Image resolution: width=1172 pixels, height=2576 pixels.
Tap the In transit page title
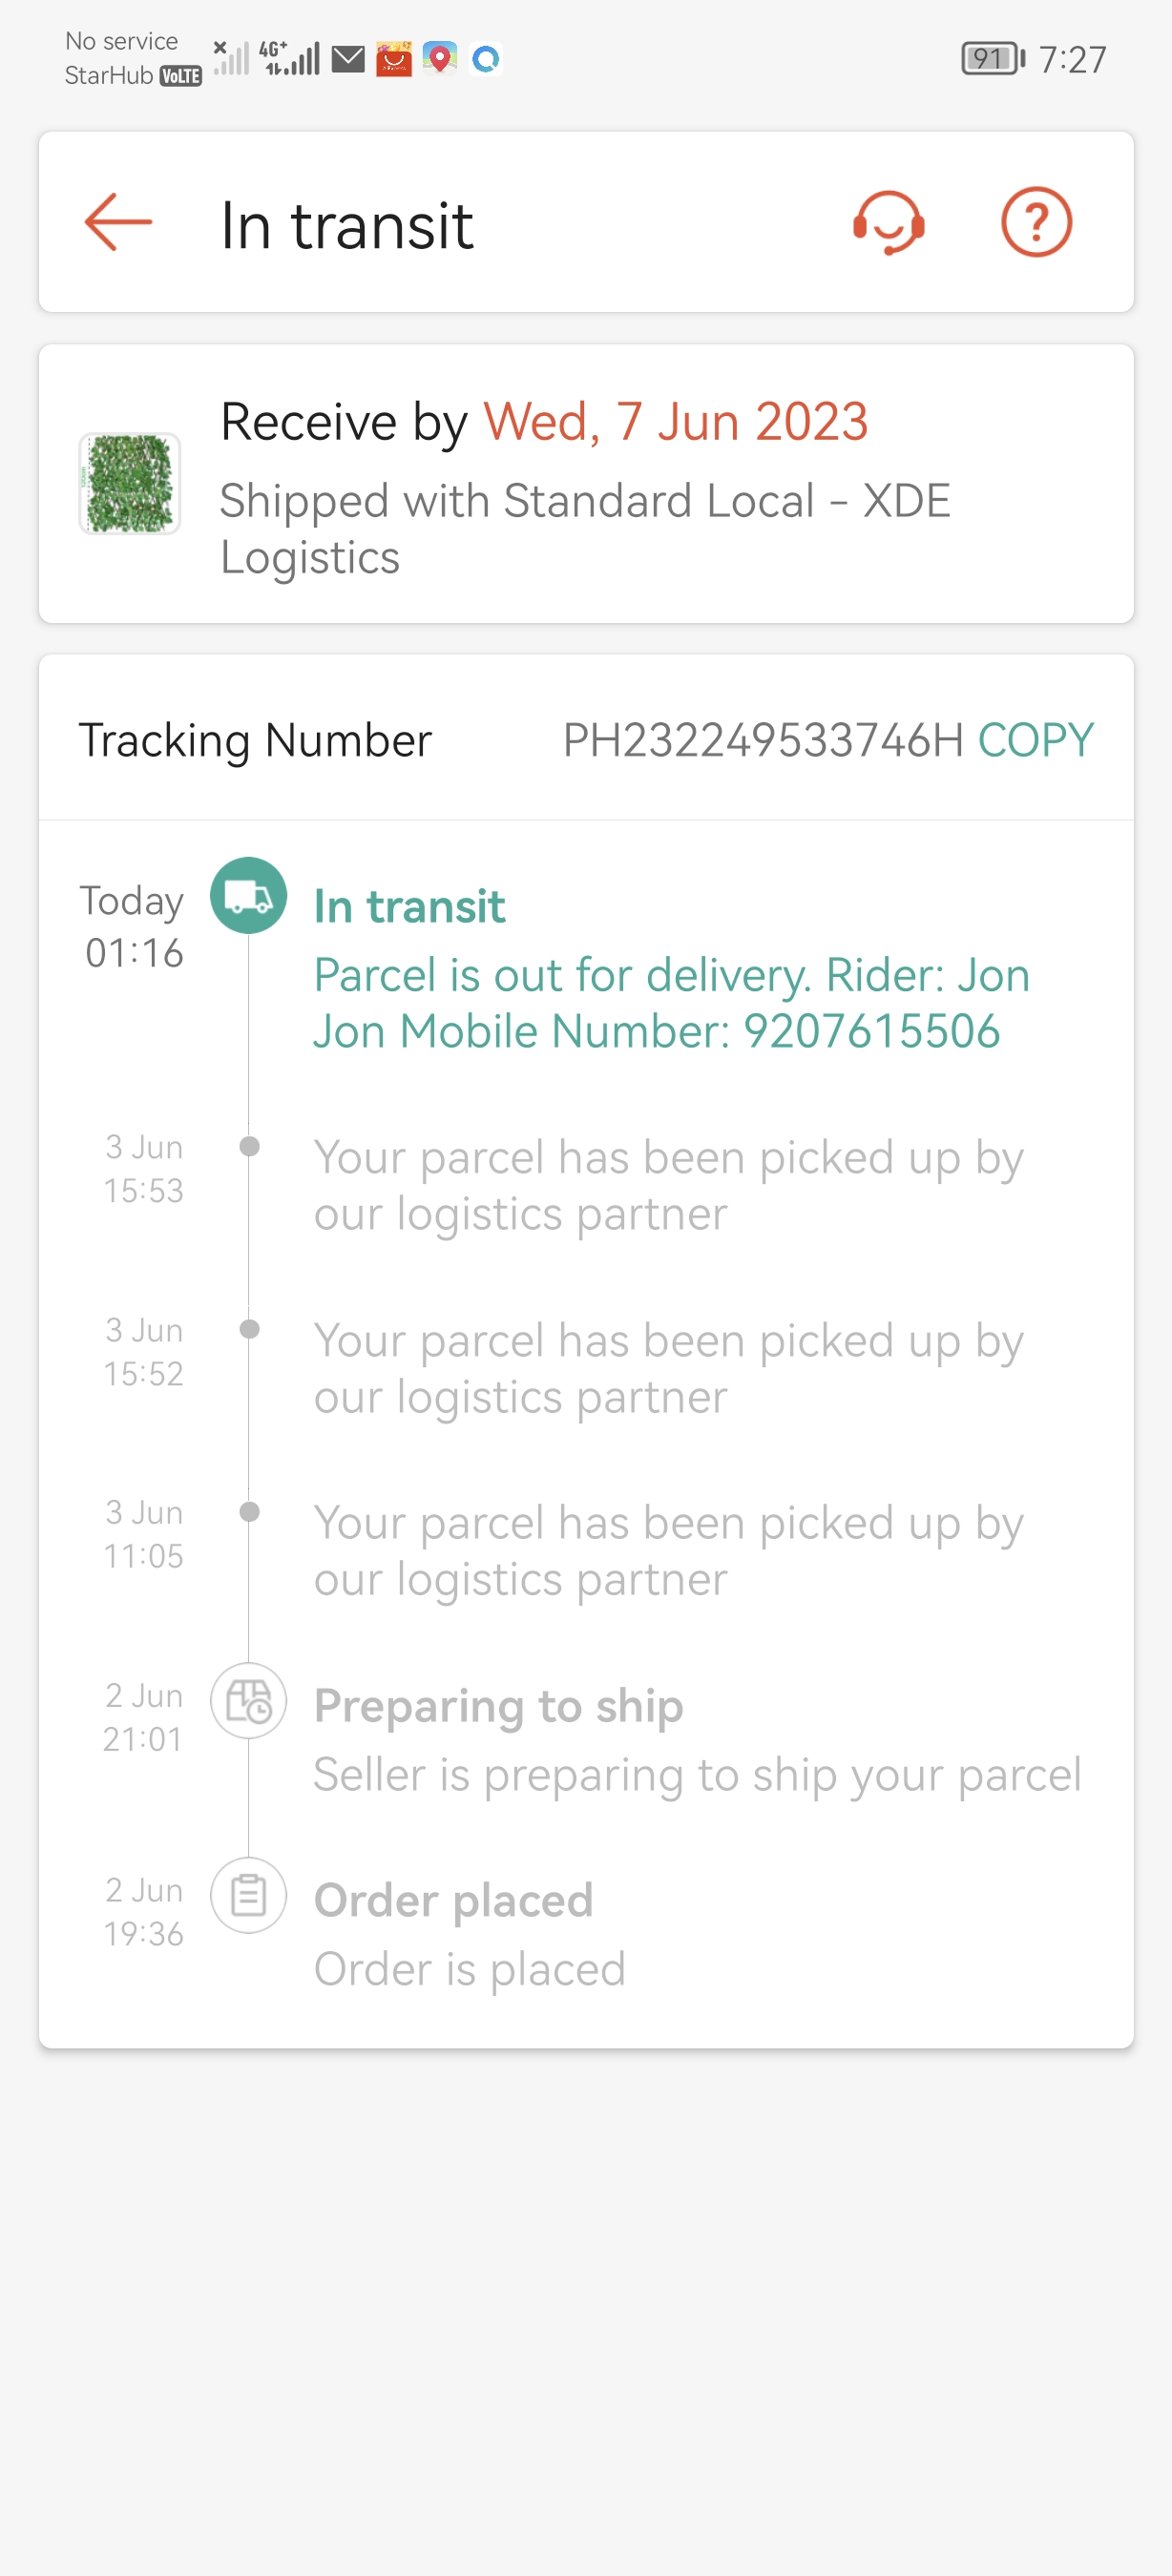tap(346, 225)
